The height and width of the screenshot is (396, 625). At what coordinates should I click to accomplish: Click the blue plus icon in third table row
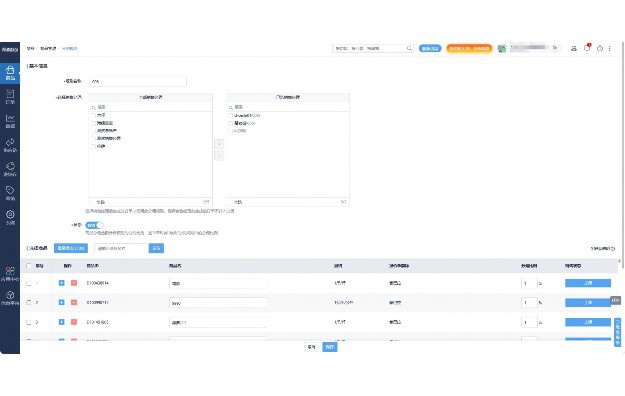tap(61, 322)
